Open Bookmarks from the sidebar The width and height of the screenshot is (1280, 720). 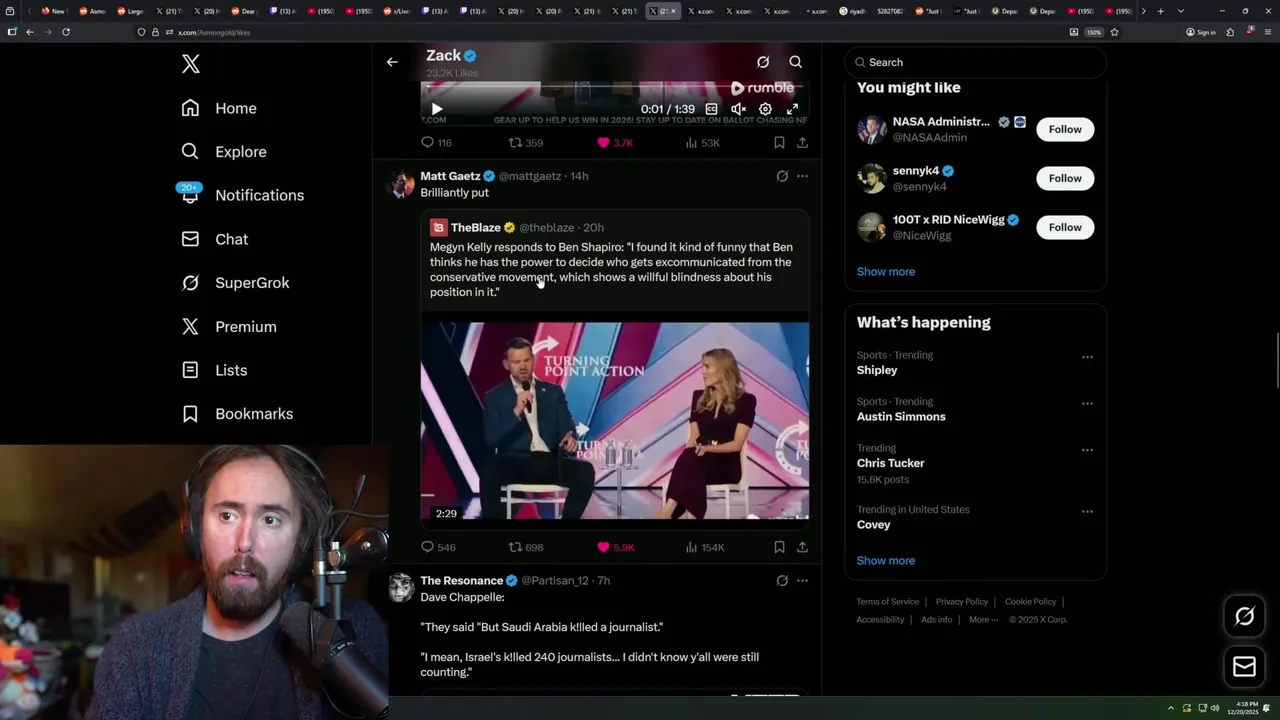(237, 414)
